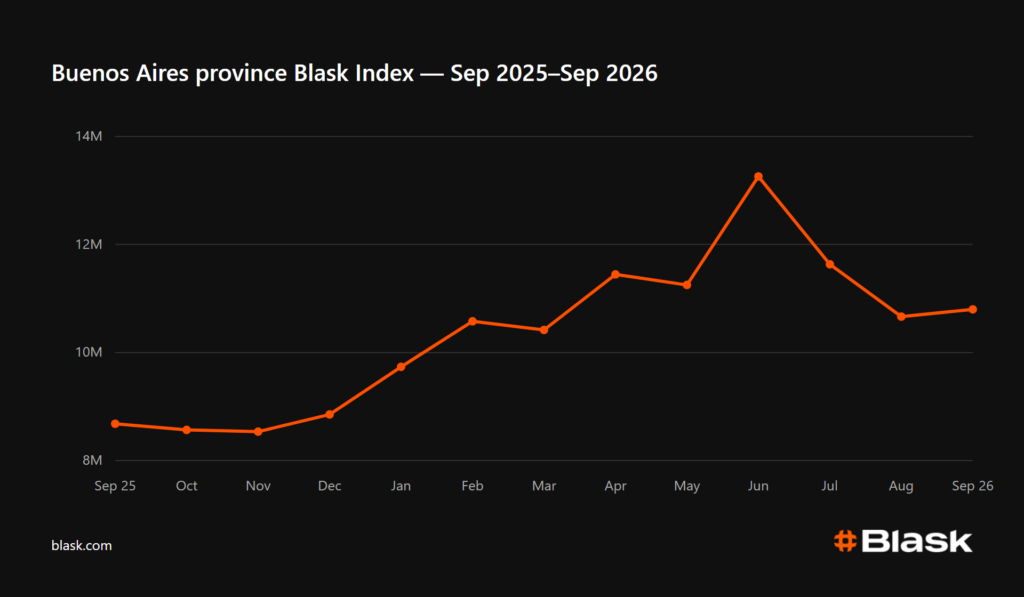The width and height of the screenshot is (1024, 597).
Task: Click the Jan x-axis label
Action: tap(401, 486)
